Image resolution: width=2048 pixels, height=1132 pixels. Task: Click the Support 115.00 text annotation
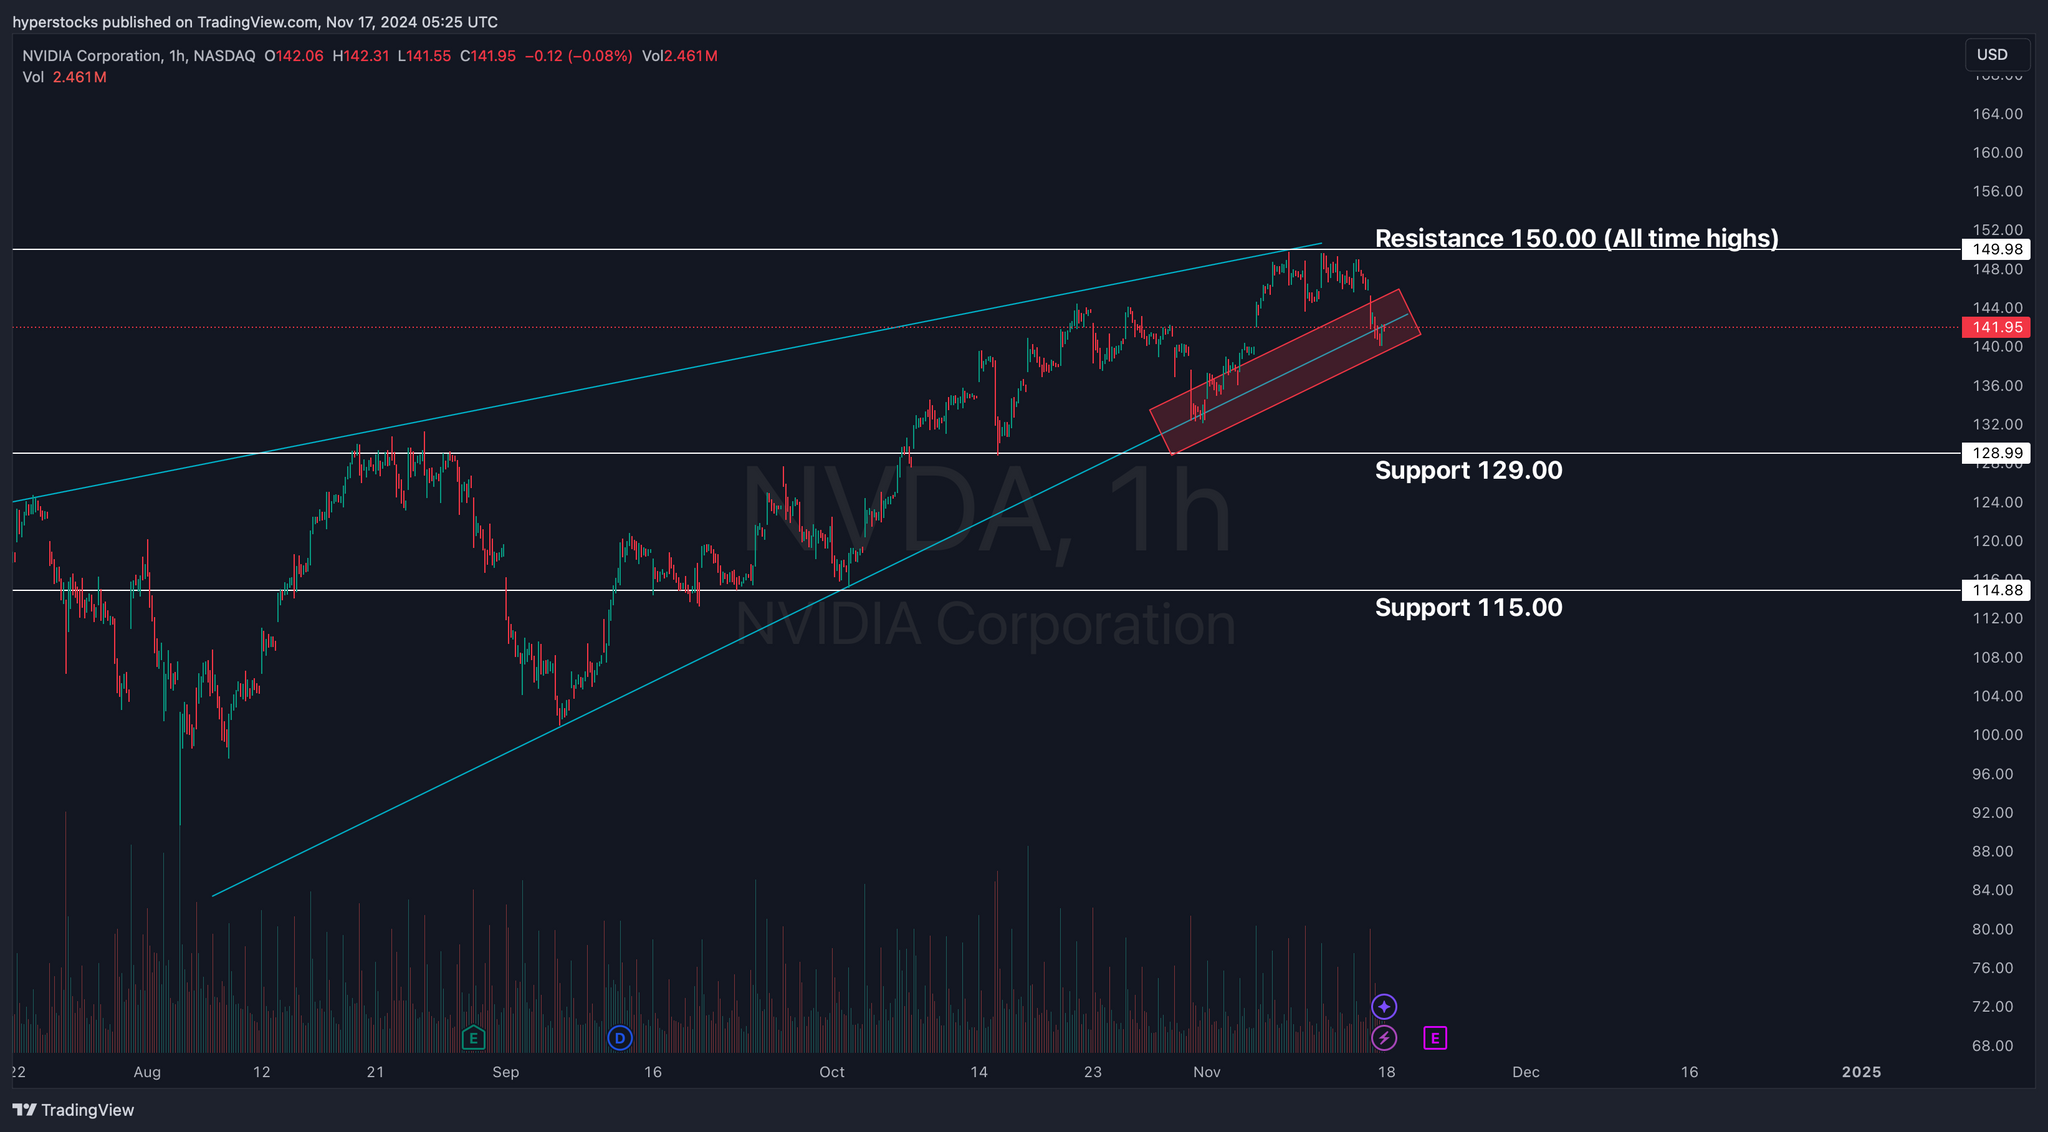(x=1468, y=607)
